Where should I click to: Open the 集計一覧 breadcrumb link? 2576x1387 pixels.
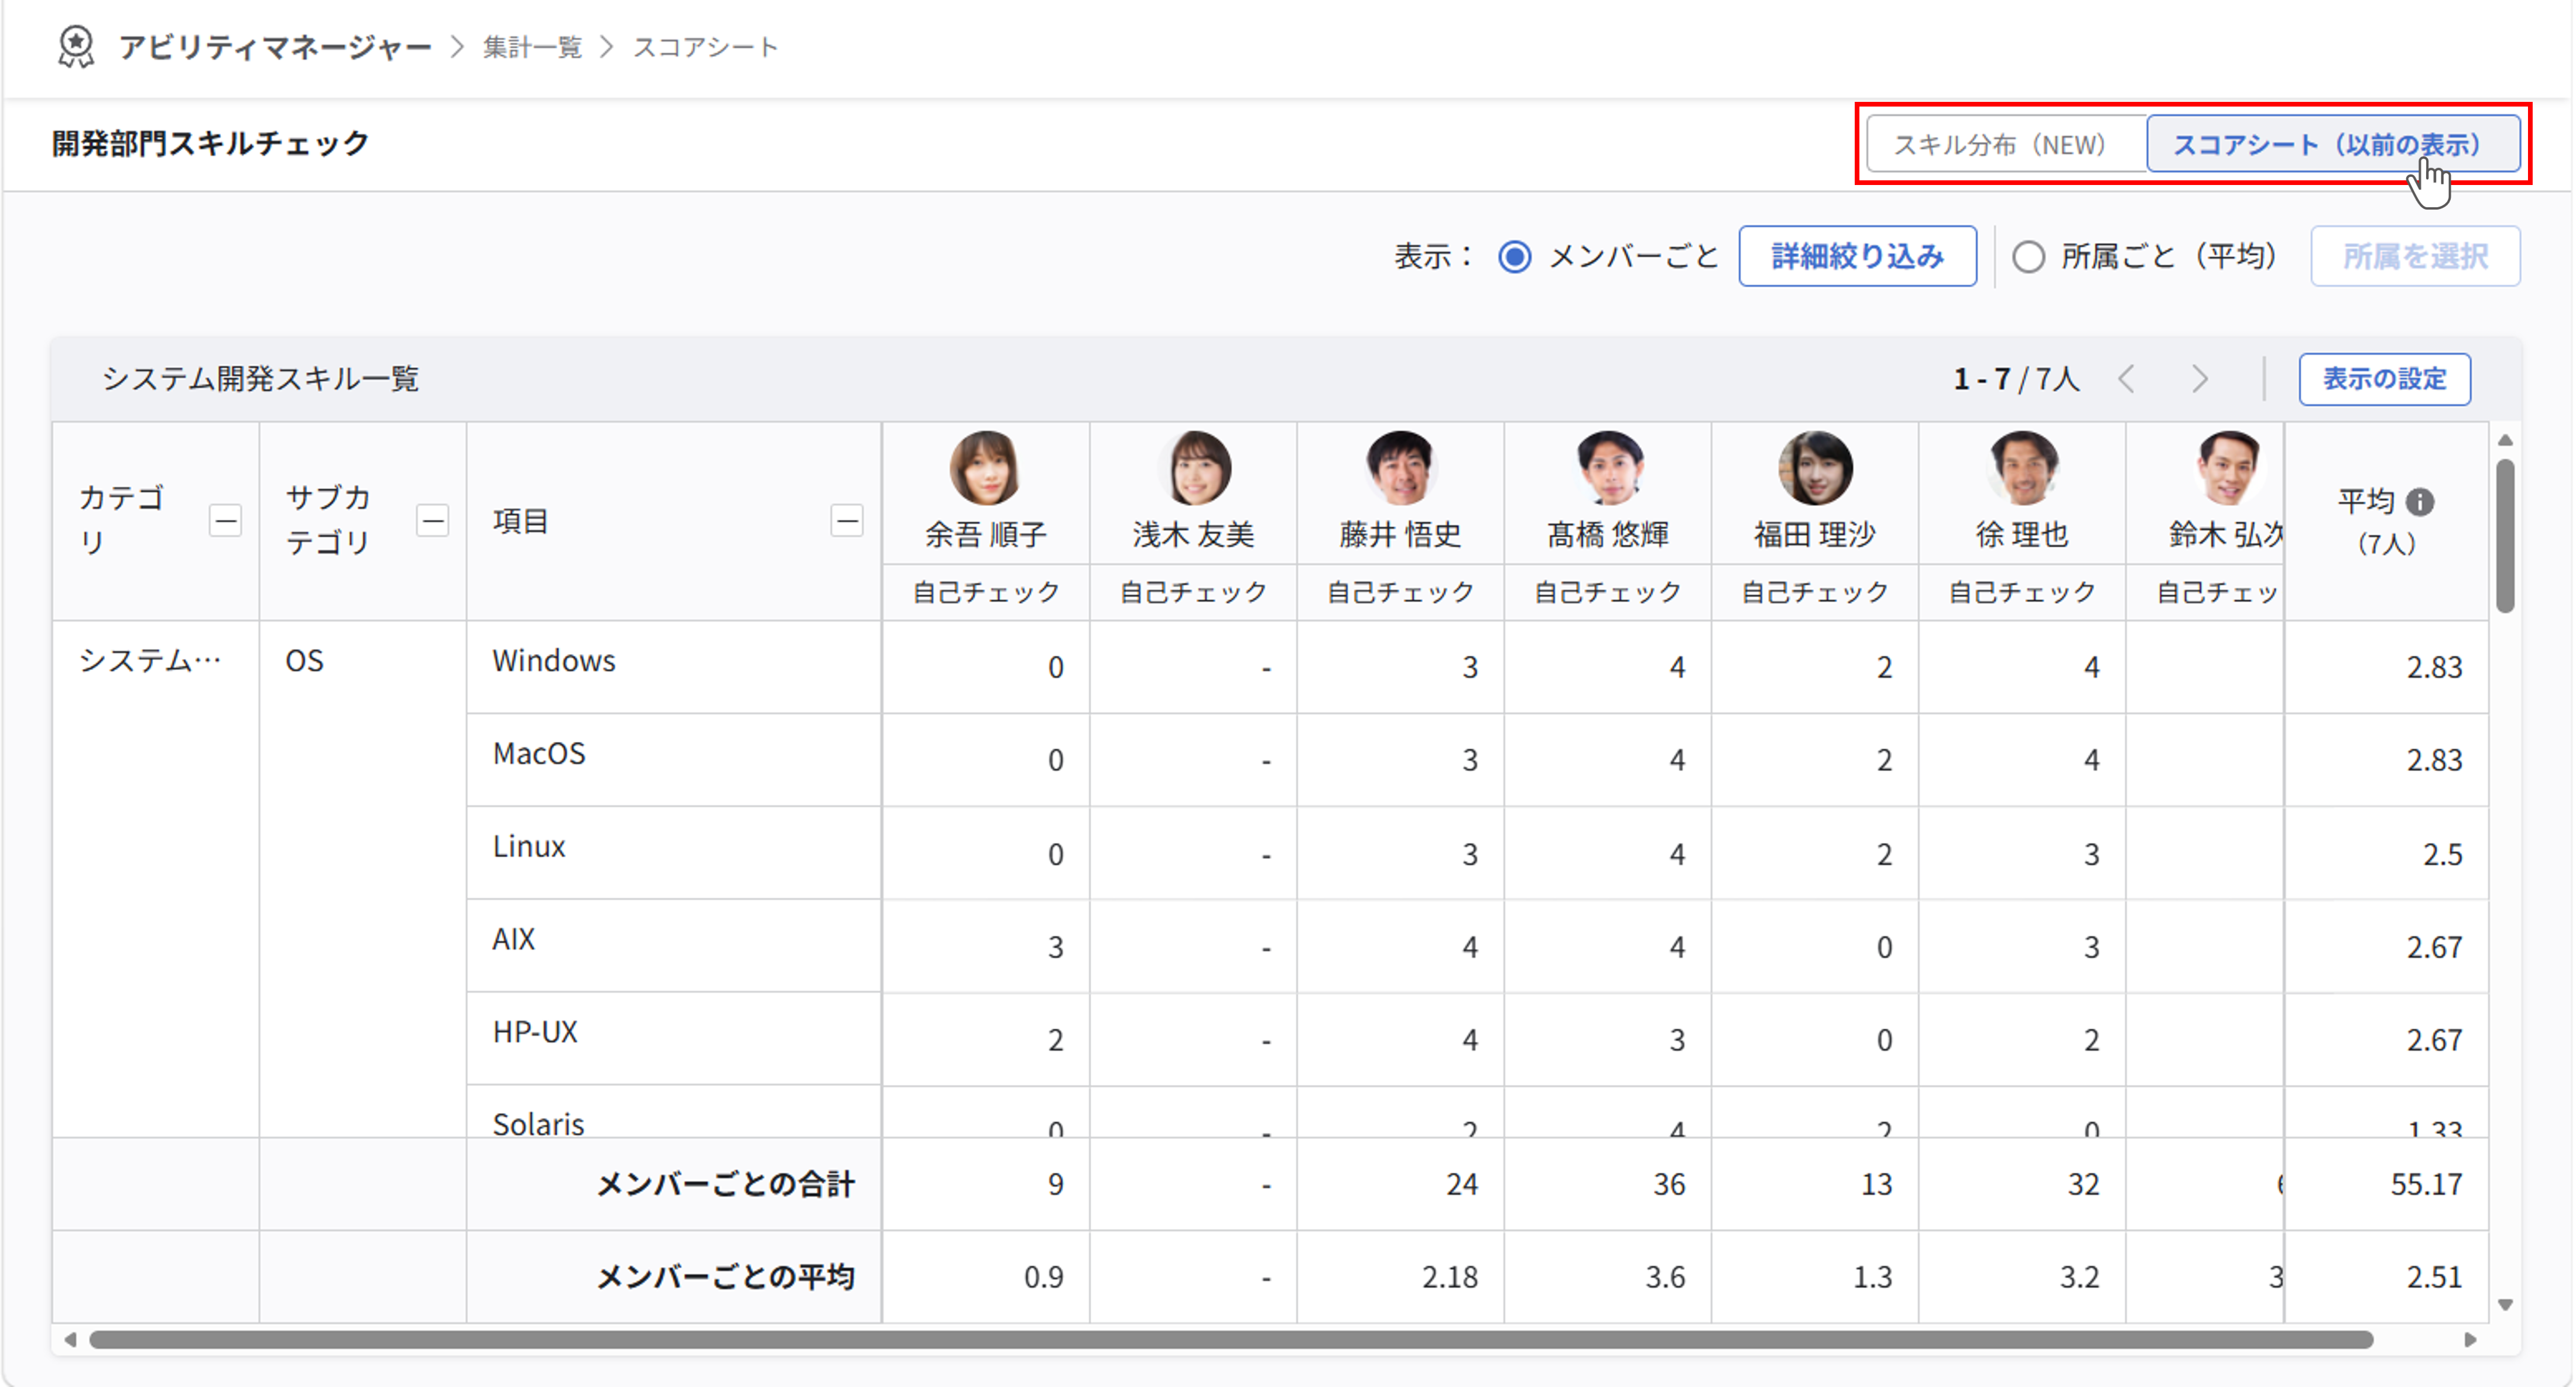(x=532, y=47)
